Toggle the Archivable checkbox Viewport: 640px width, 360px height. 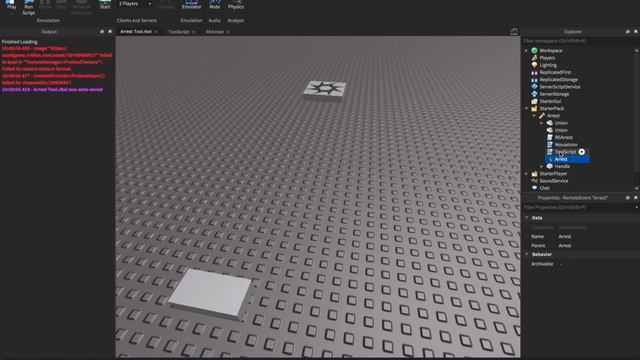[x=562, y=264]
